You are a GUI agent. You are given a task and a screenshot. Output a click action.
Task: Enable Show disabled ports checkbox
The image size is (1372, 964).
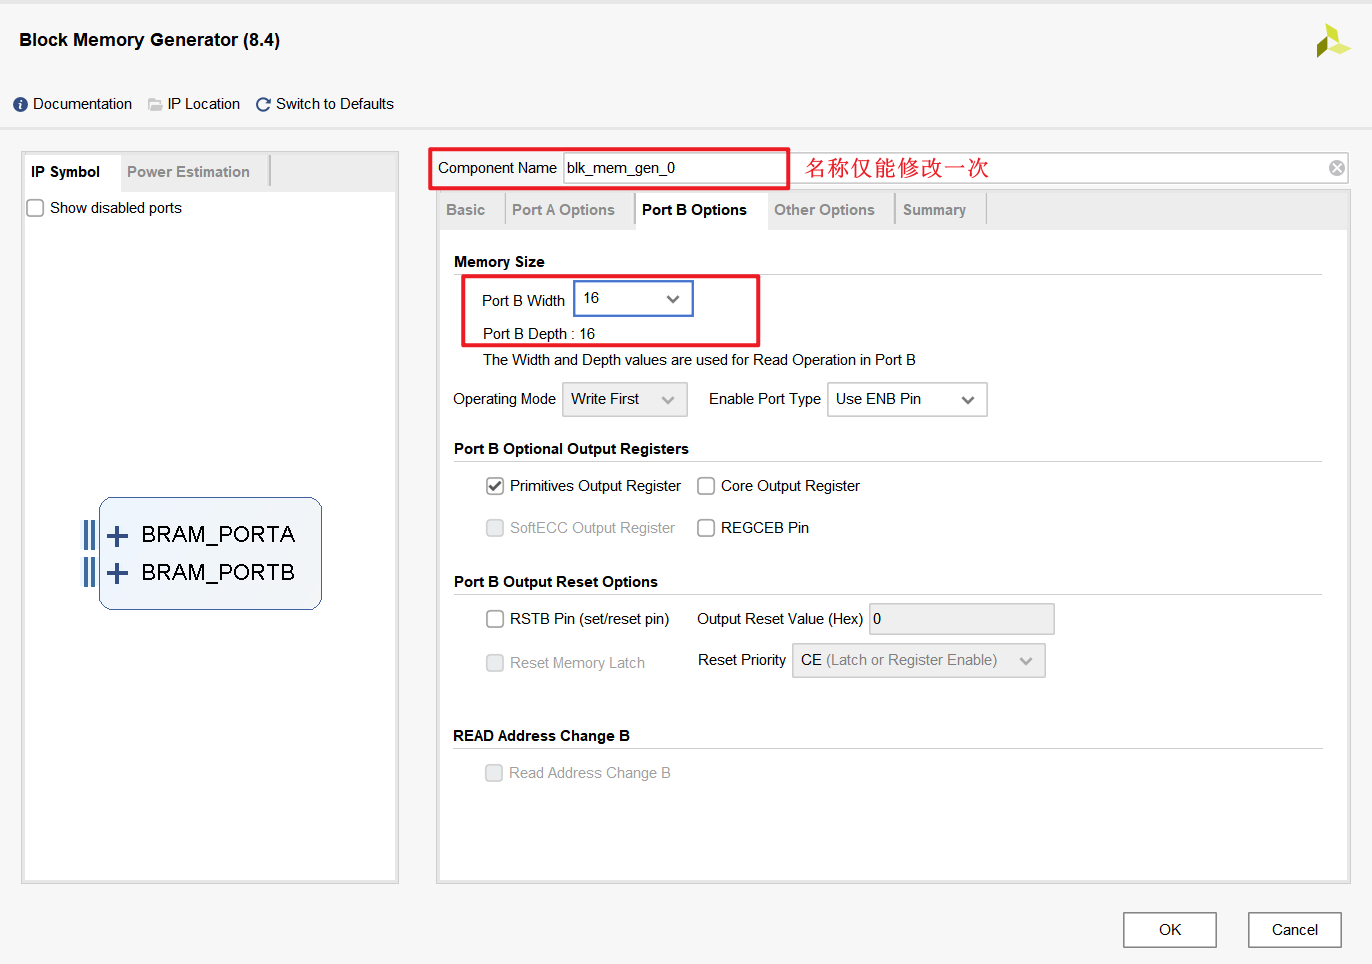35,208
